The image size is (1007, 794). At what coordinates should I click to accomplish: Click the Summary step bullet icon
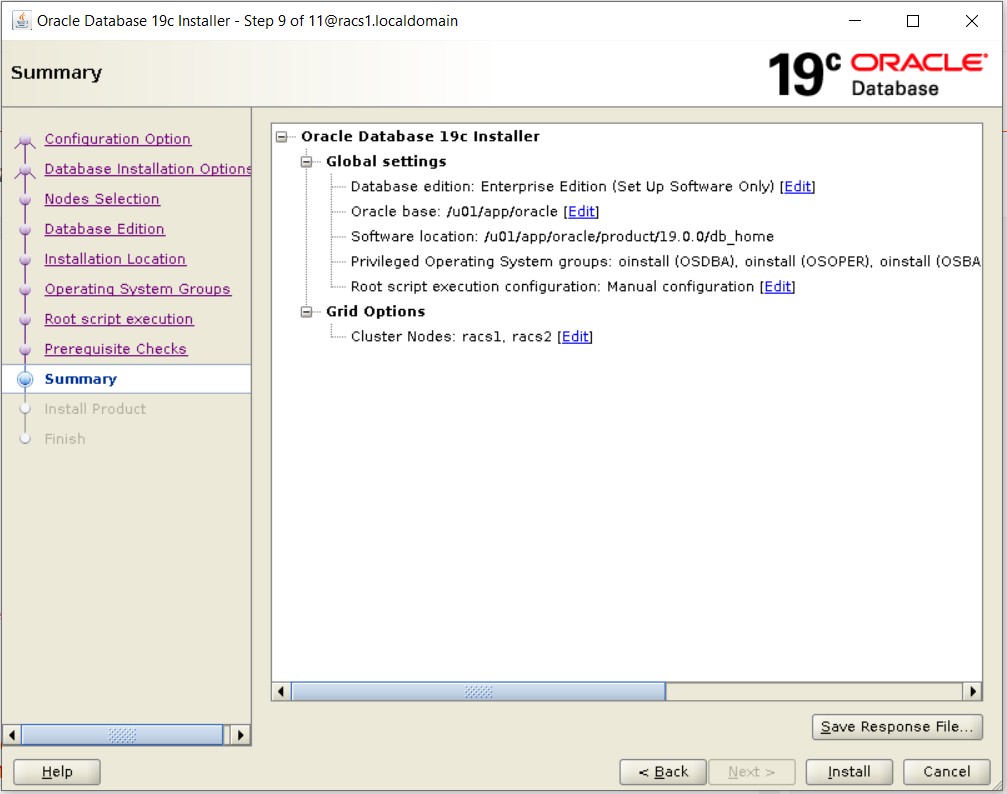pos(25,379)
